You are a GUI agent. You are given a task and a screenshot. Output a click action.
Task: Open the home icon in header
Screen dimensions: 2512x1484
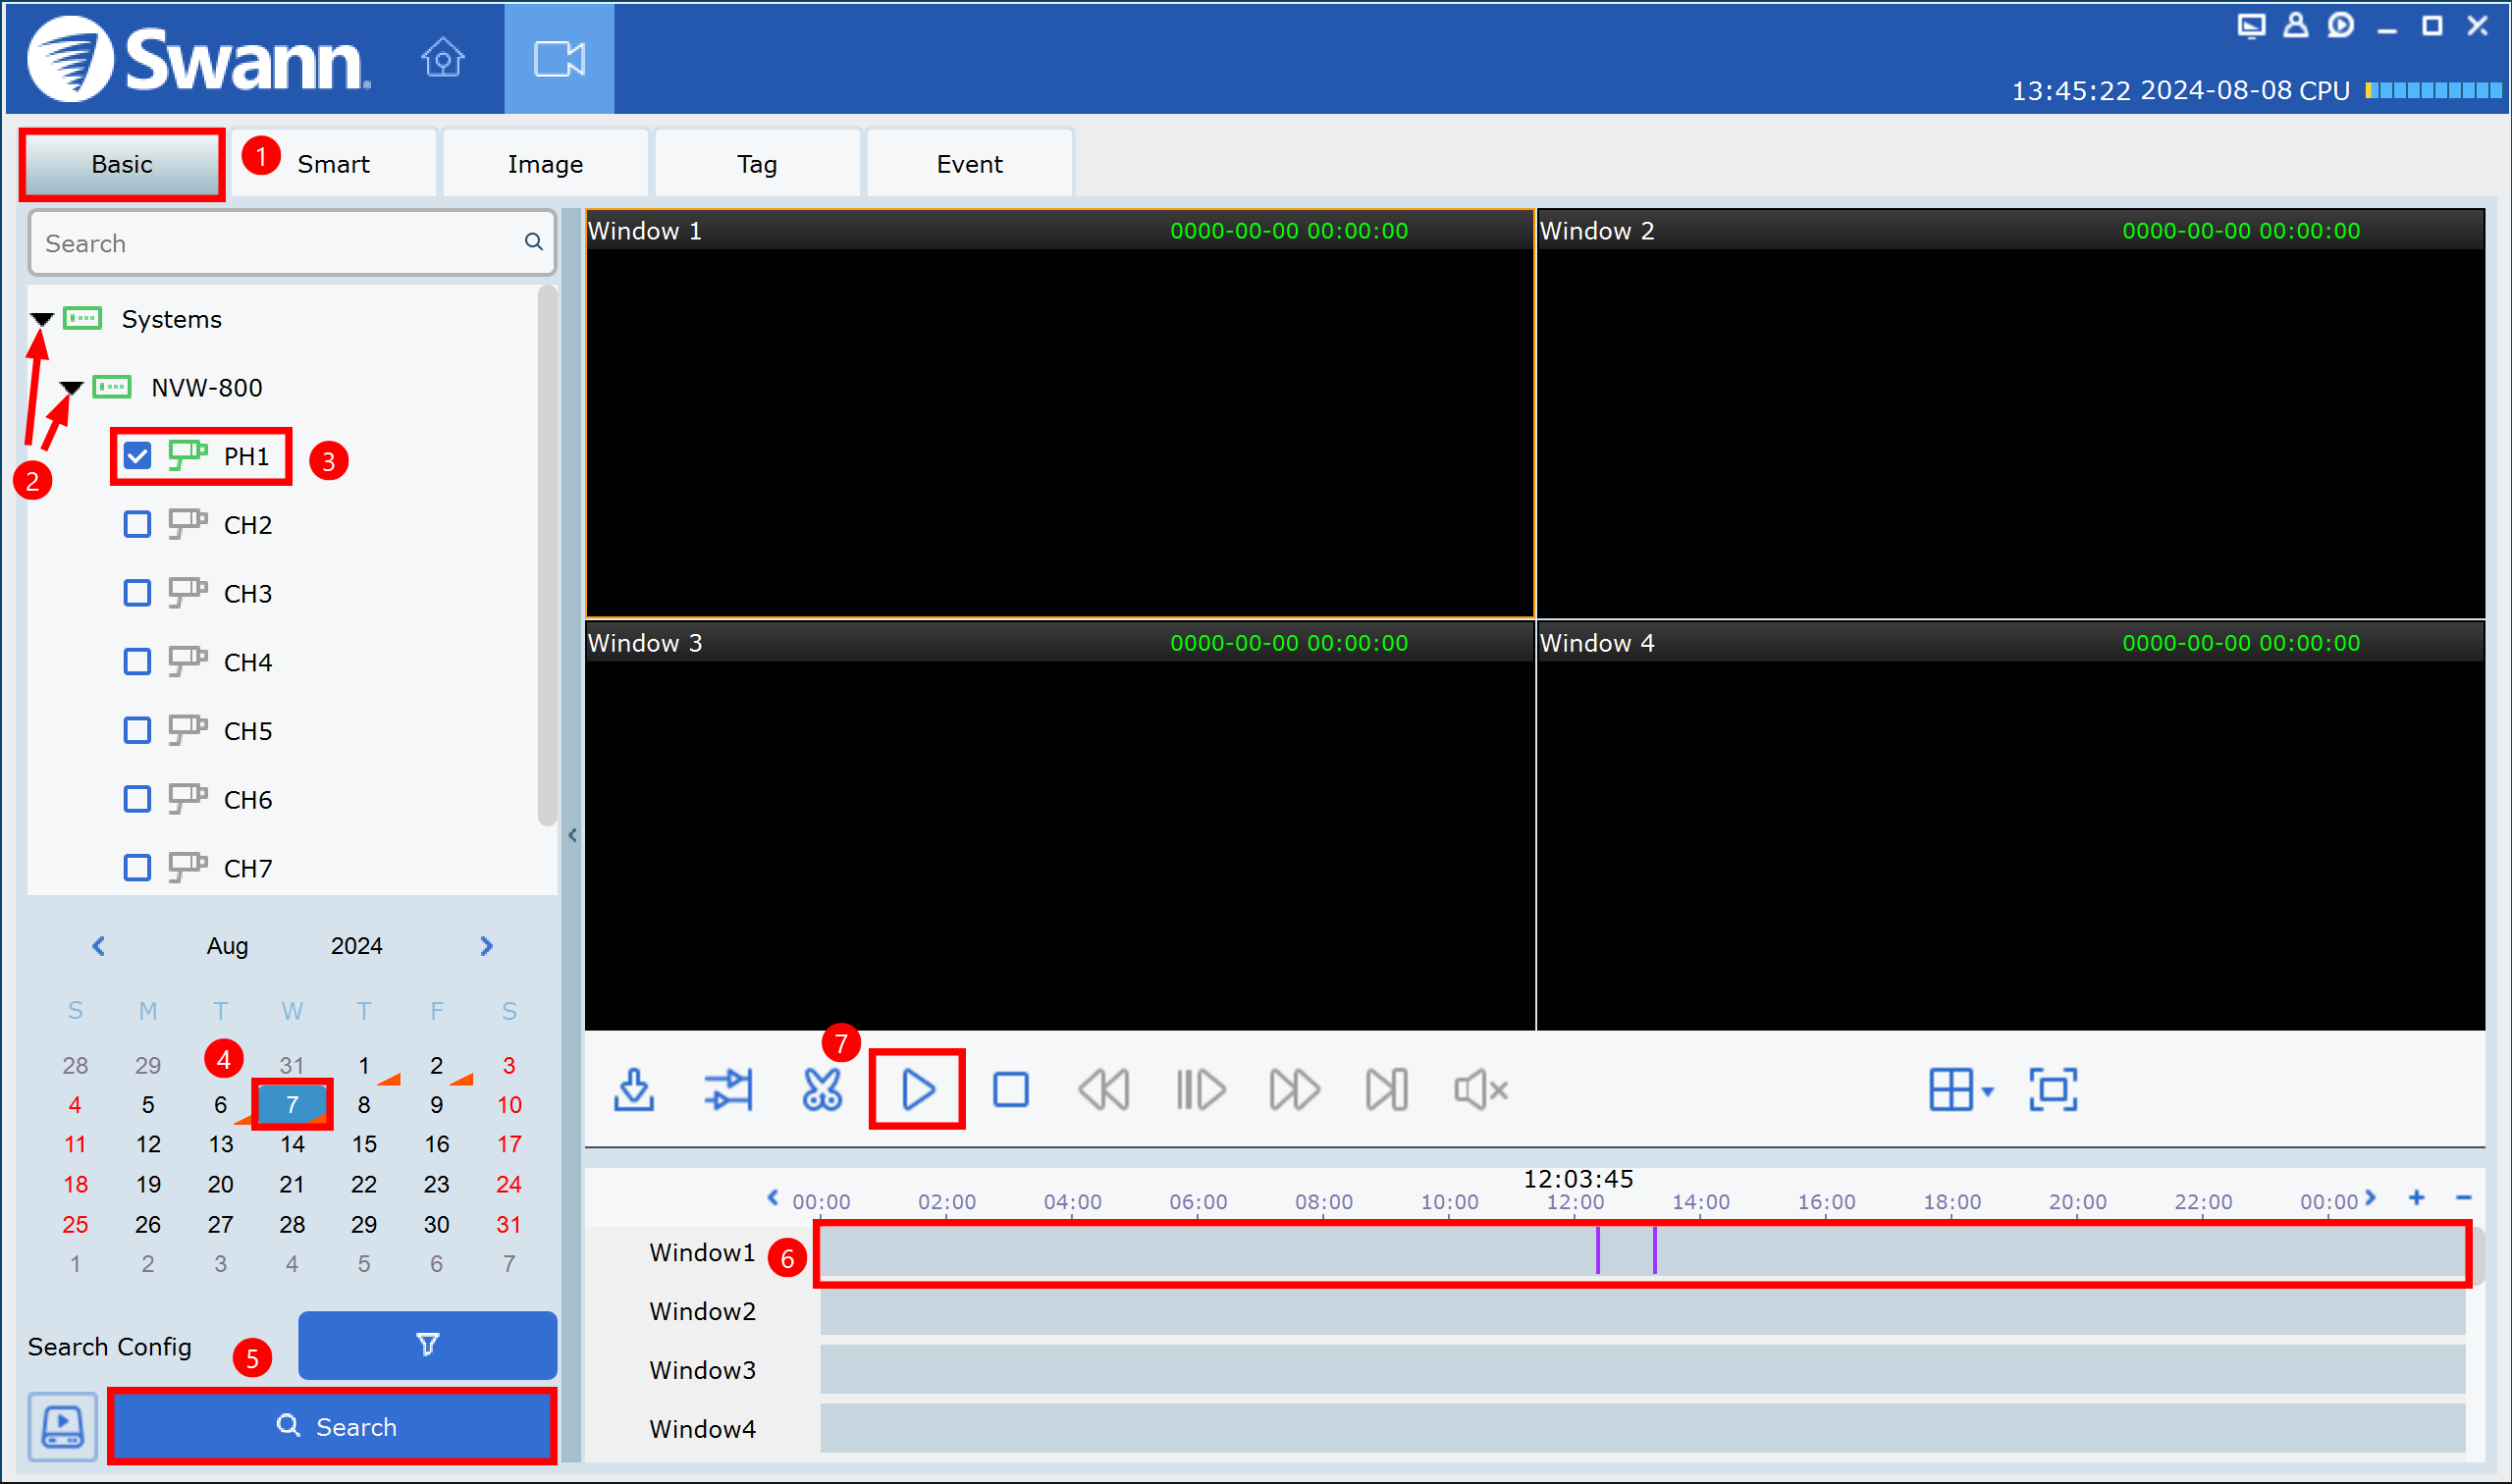[x=442, y=57]
